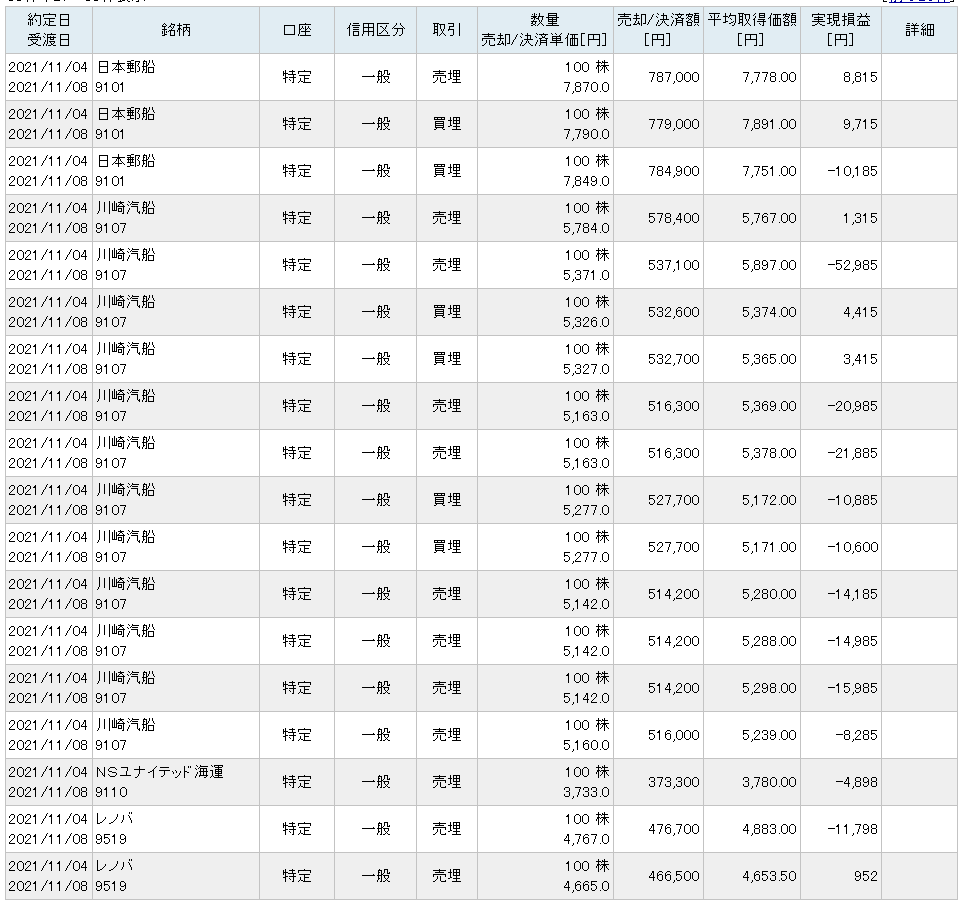964x904 pixels.
Task: Select settlement amount 532,600
Action: click(x=674, y=312)
